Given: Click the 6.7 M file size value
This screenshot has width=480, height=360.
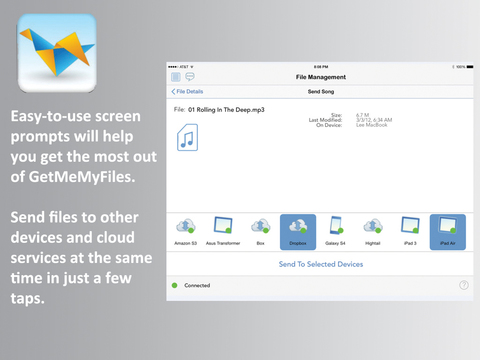Looking at the screenshot, I should pyautogui.click(x=362, y=115).
